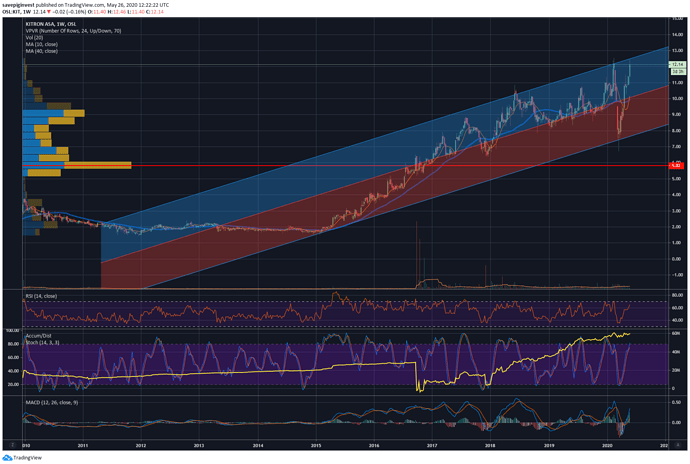This screenshot has width=690, height=464.
Task: Select the Stoch (14, 3, 3) label
Action: pos(42,342)
